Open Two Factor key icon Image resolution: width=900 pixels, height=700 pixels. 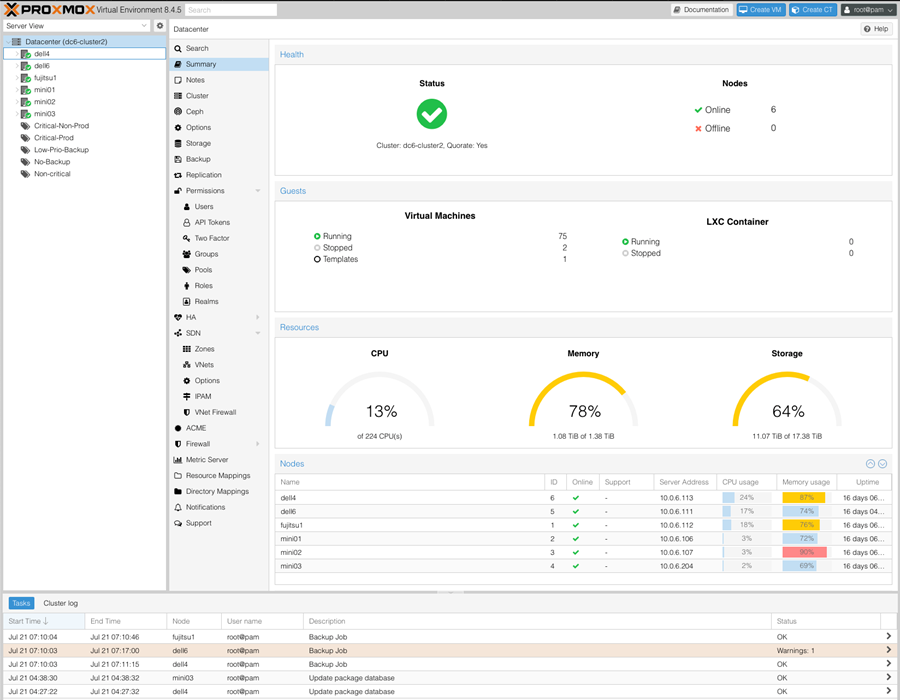(187, 238)
